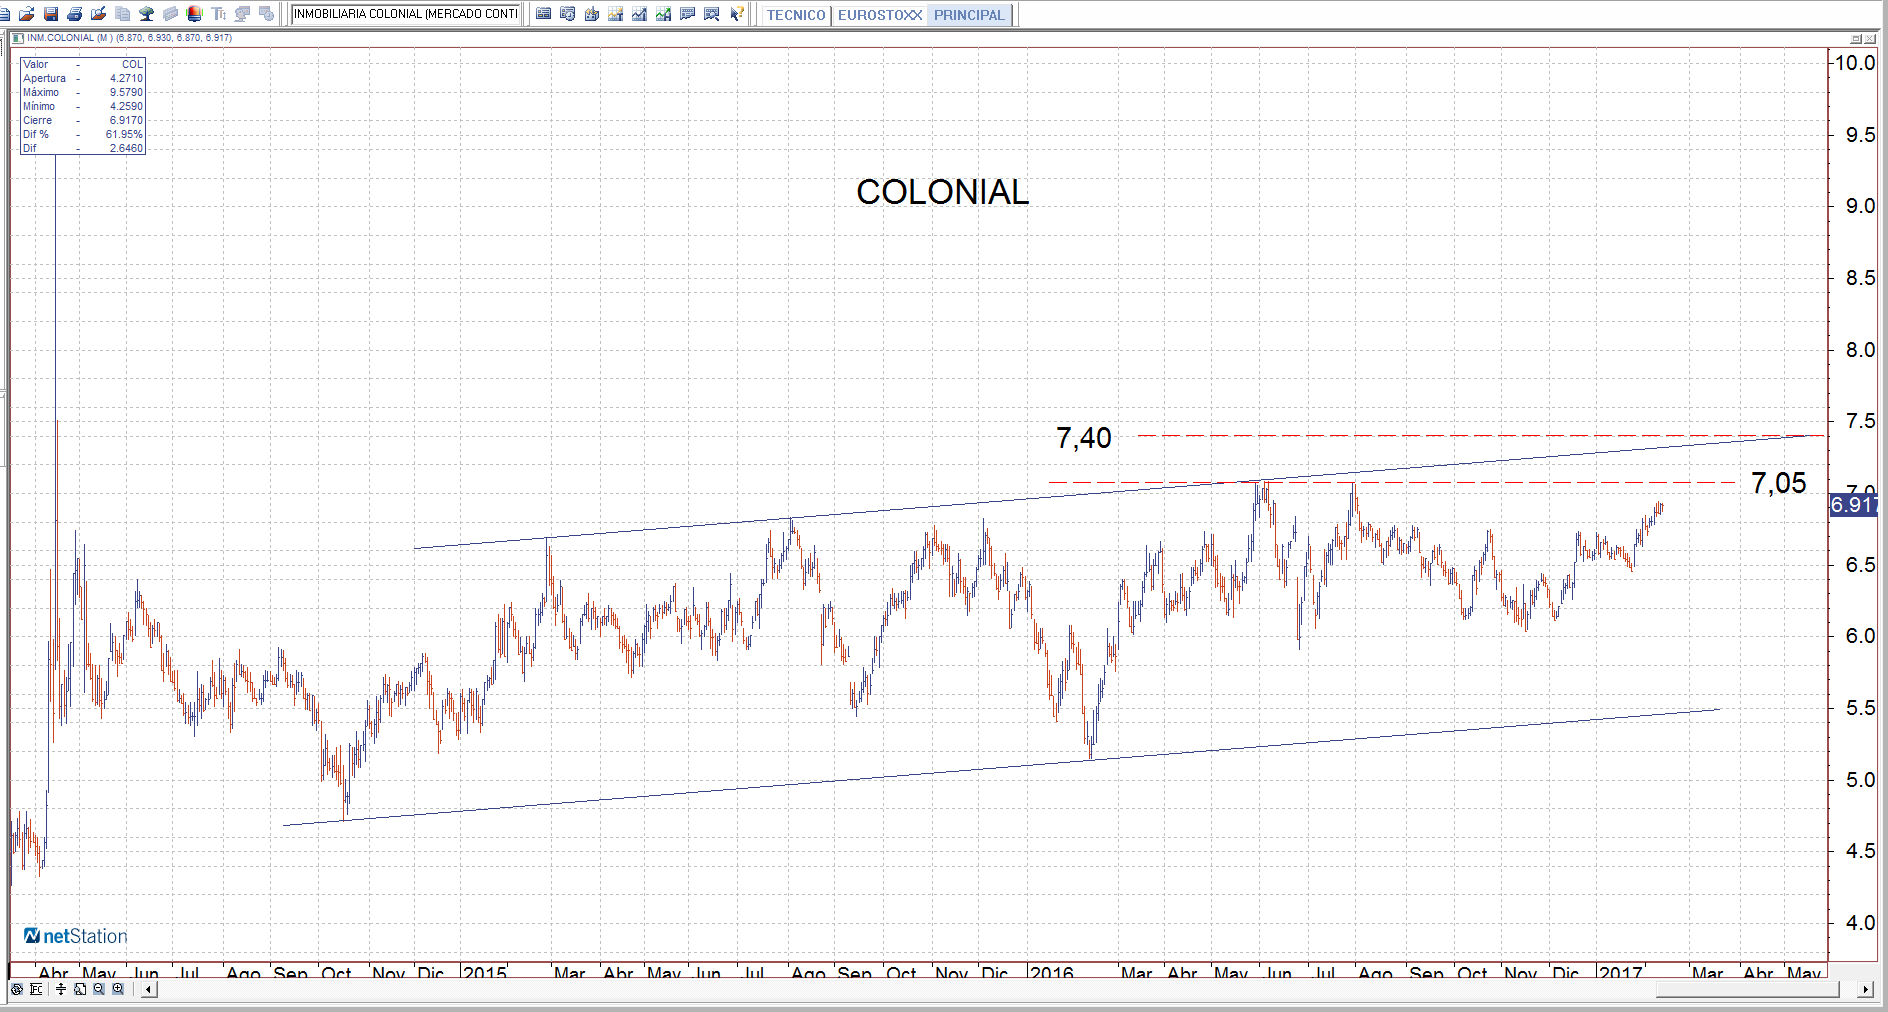
Task: Click the green line chart icon
Action: [664, 14]
